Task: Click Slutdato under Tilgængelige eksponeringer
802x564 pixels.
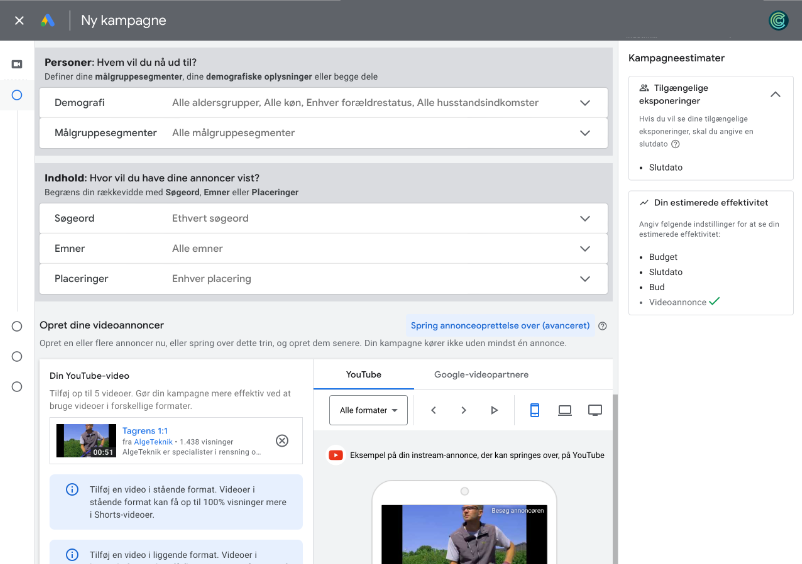Action: tap(665, 167)
